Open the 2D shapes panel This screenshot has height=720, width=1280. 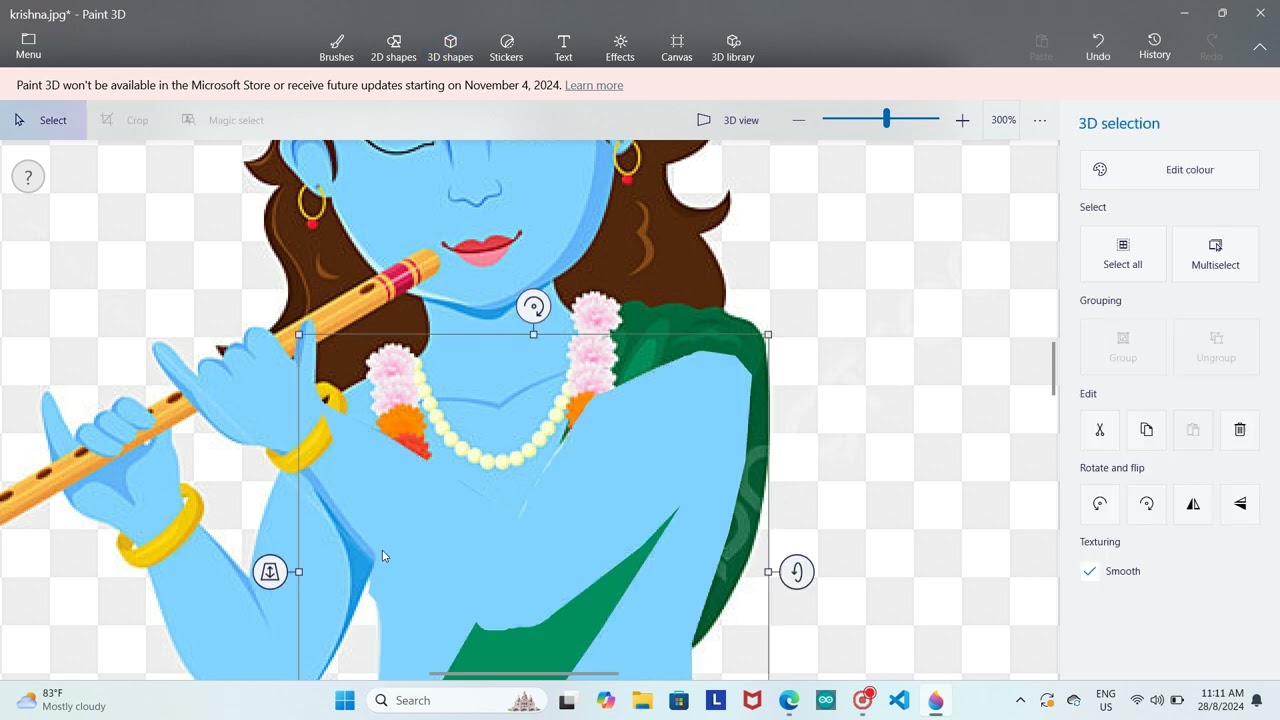click(393, 47)
